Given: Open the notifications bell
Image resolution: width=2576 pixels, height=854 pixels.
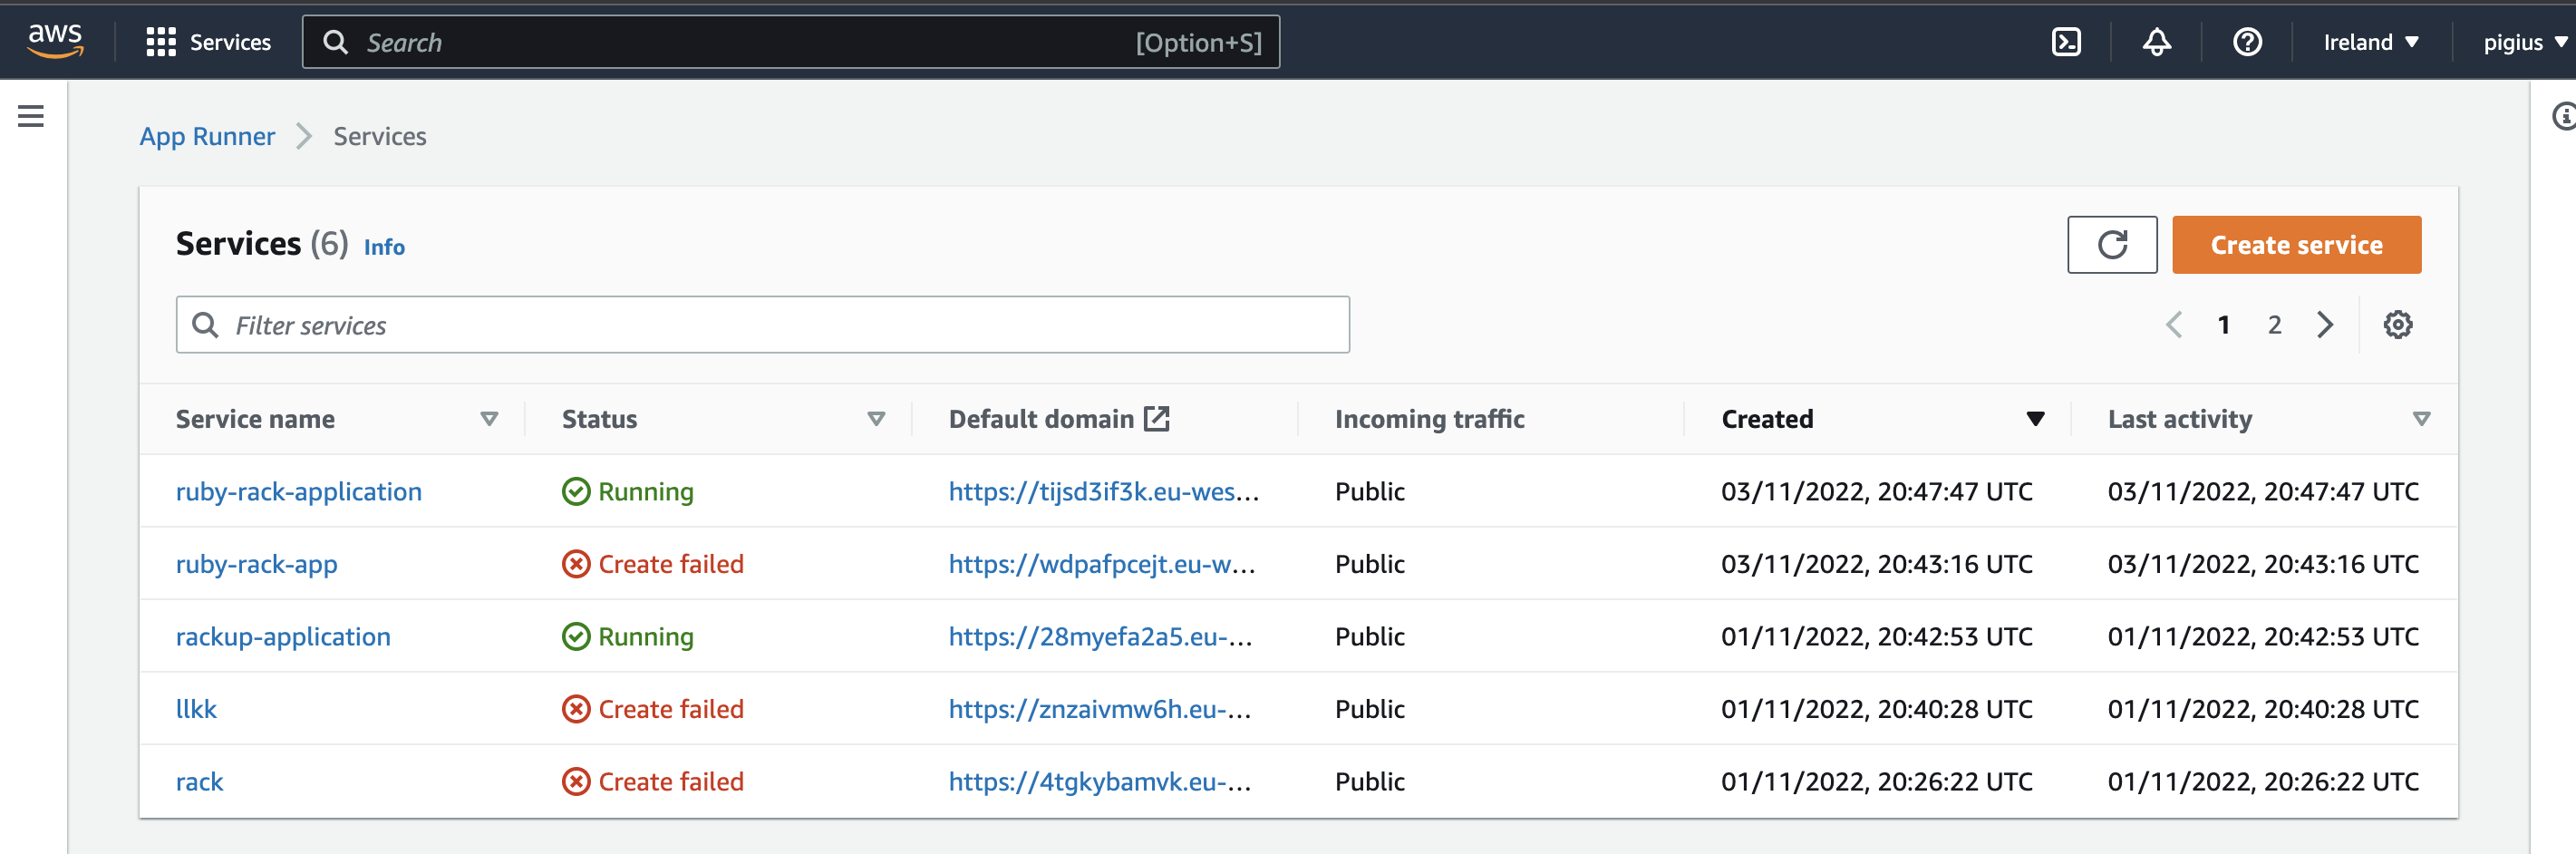Looking at the screenshot, I should coord(2156,42).
